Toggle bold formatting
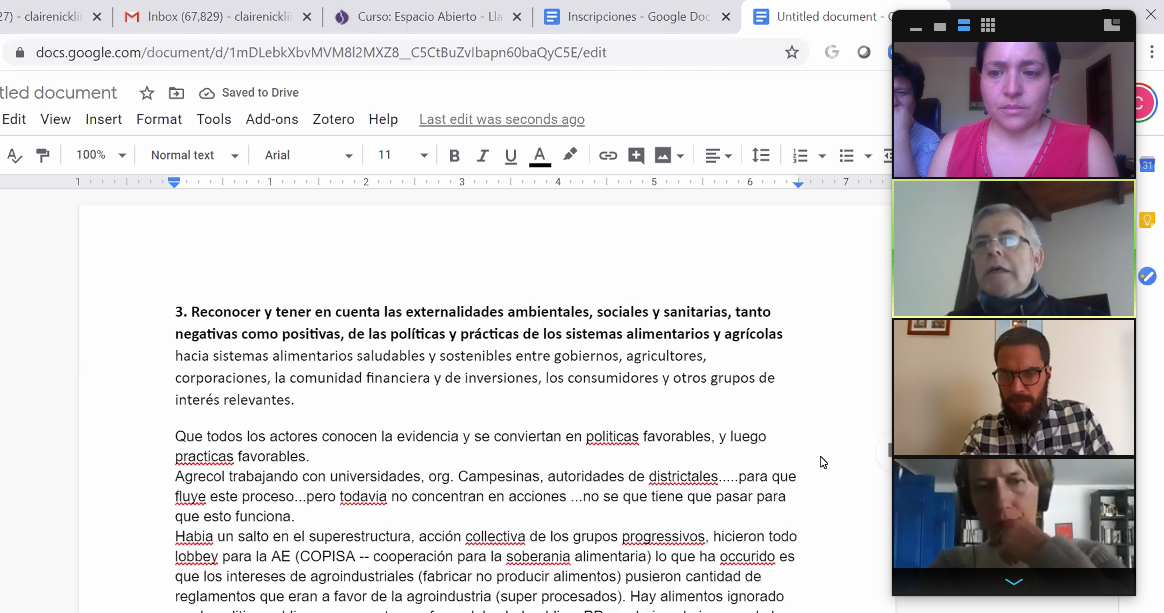This screenshot has width=1164, height=613. [454, 155]
